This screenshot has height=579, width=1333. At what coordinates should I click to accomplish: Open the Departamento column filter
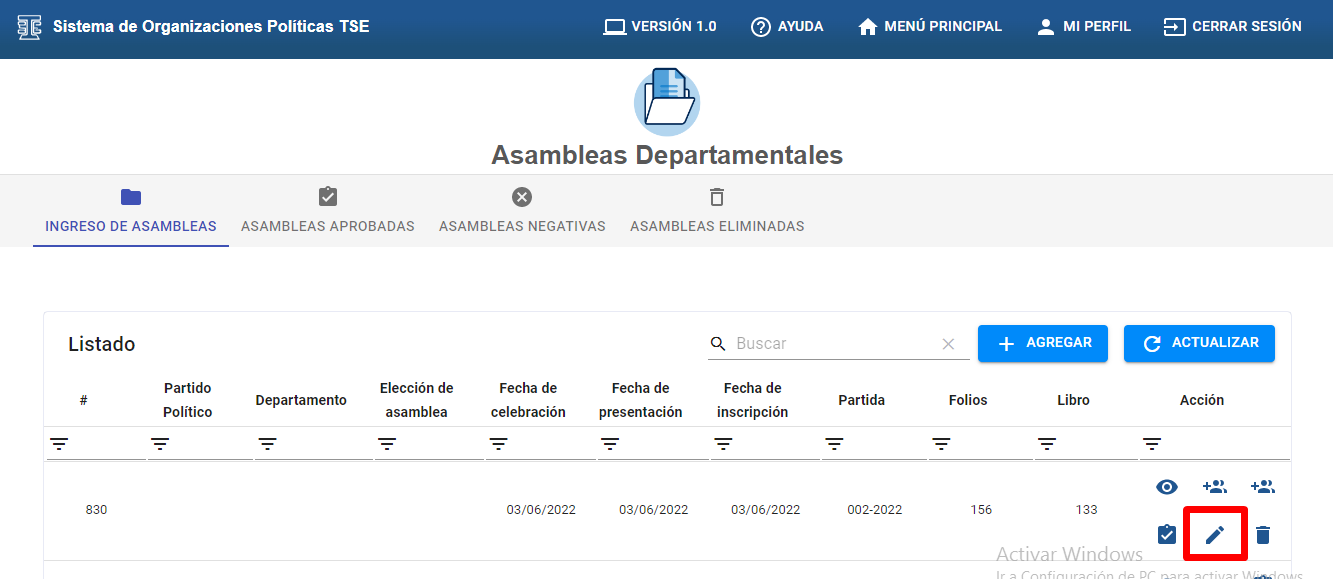[267, 444]
